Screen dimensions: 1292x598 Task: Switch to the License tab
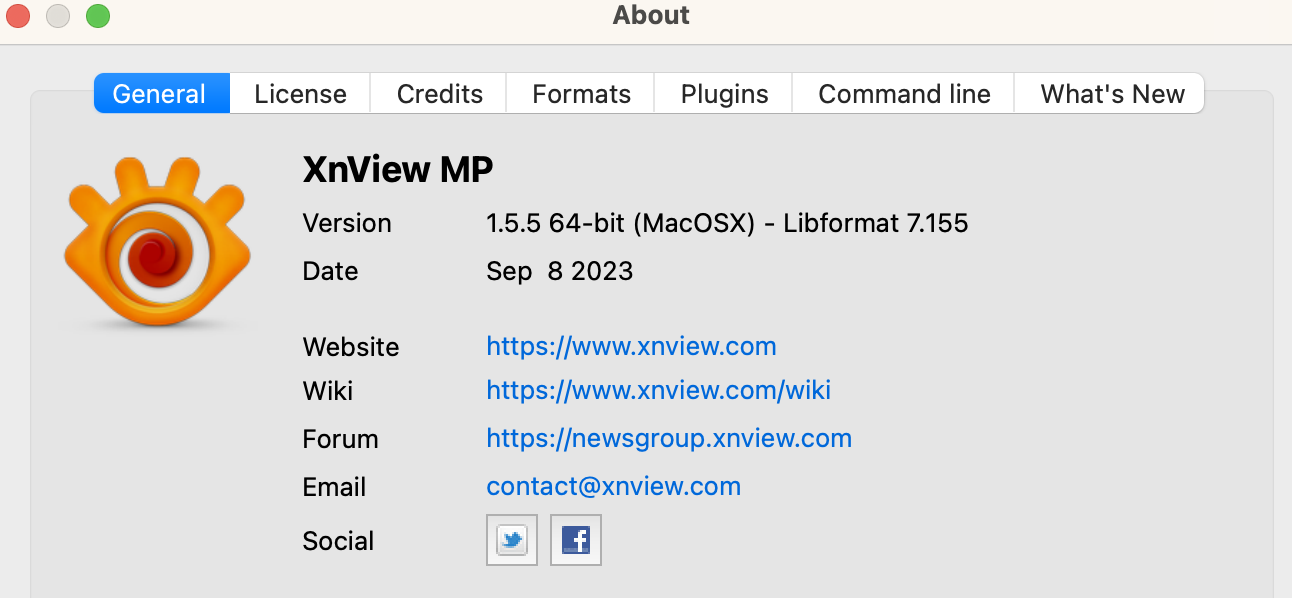tap(300, 94)
